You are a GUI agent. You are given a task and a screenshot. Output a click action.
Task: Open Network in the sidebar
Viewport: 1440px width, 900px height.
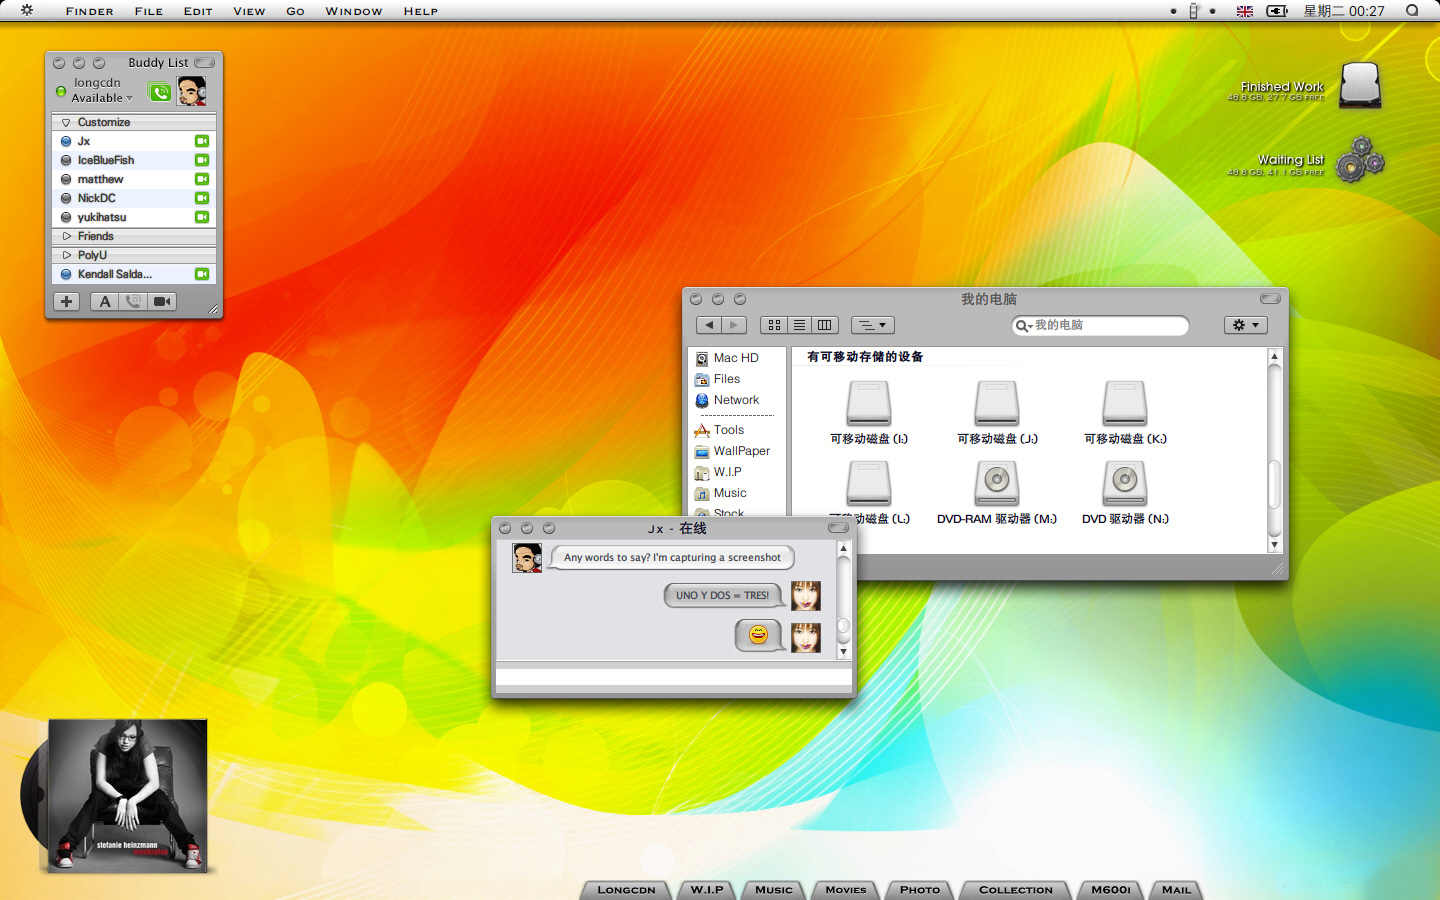727,400
